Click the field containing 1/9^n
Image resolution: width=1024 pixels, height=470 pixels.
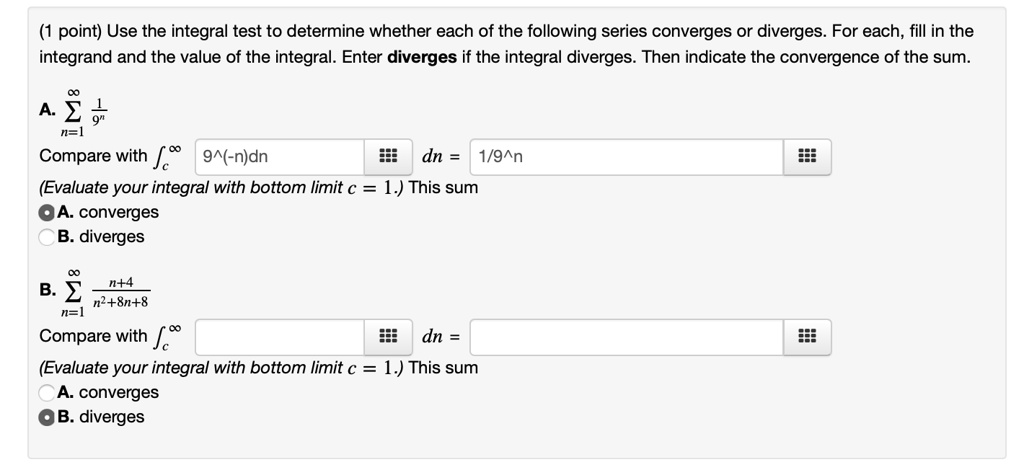[626, 157]
